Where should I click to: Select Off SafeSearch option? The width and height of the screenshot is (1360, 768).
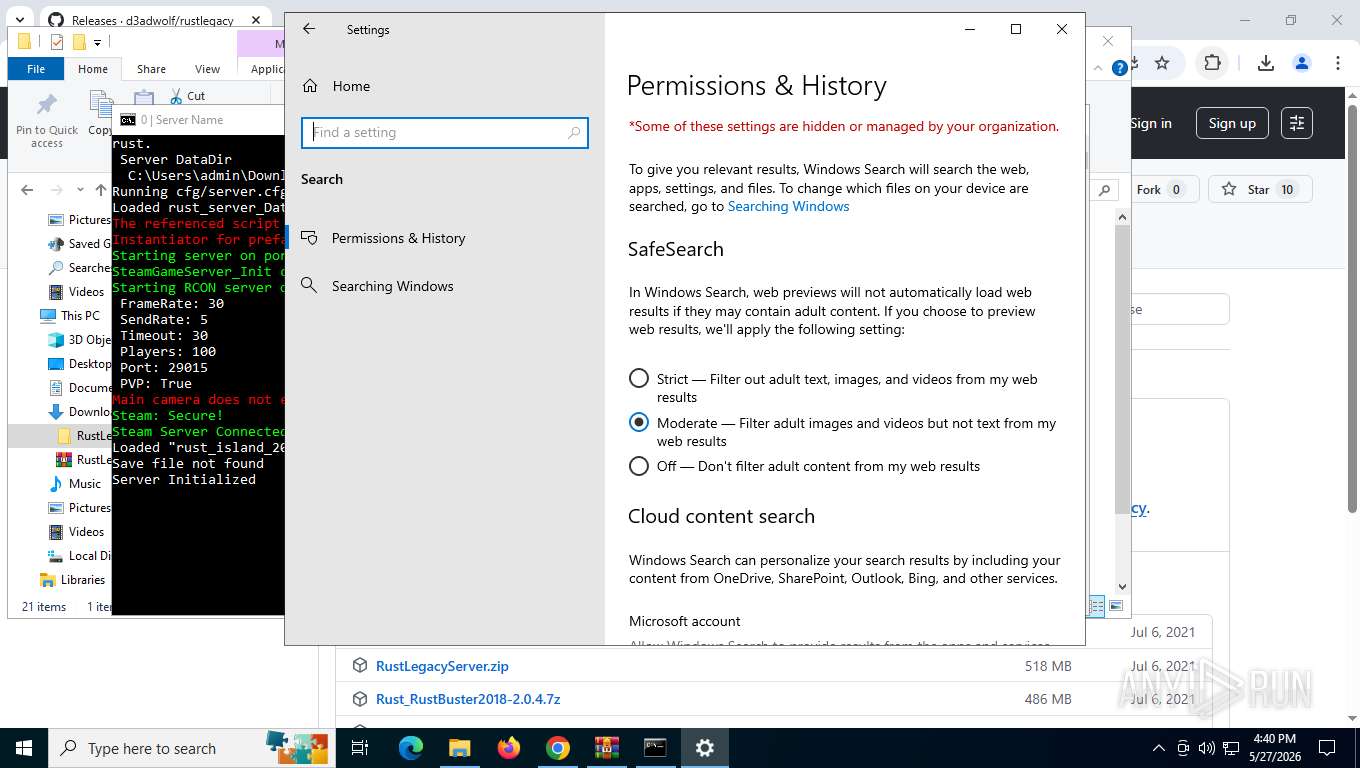pyautogui.click(x=639, y=466)
